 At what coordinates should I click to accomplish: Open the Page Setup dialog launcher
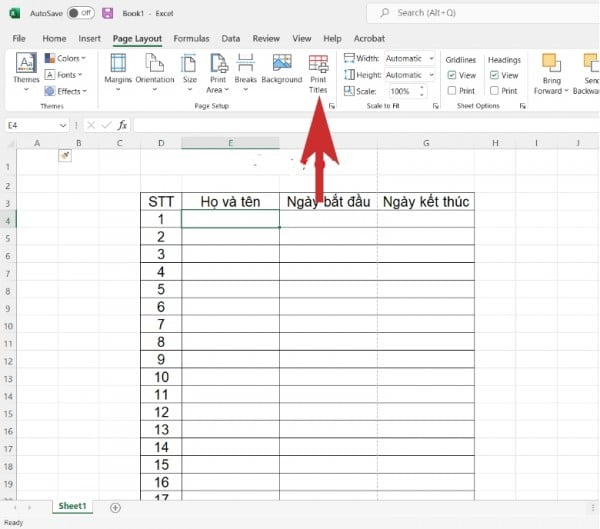click(x=332, y=106)
